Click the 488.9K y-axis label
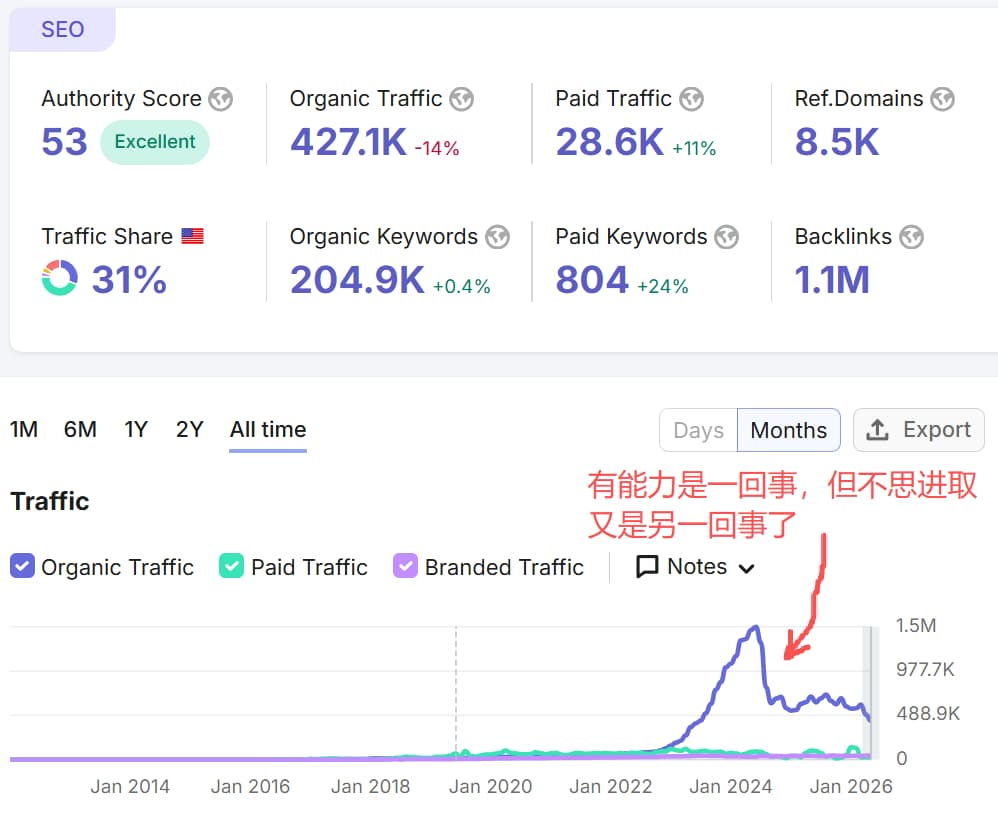The width and height of the screenshot is (998, 815). tap(928, 714)
